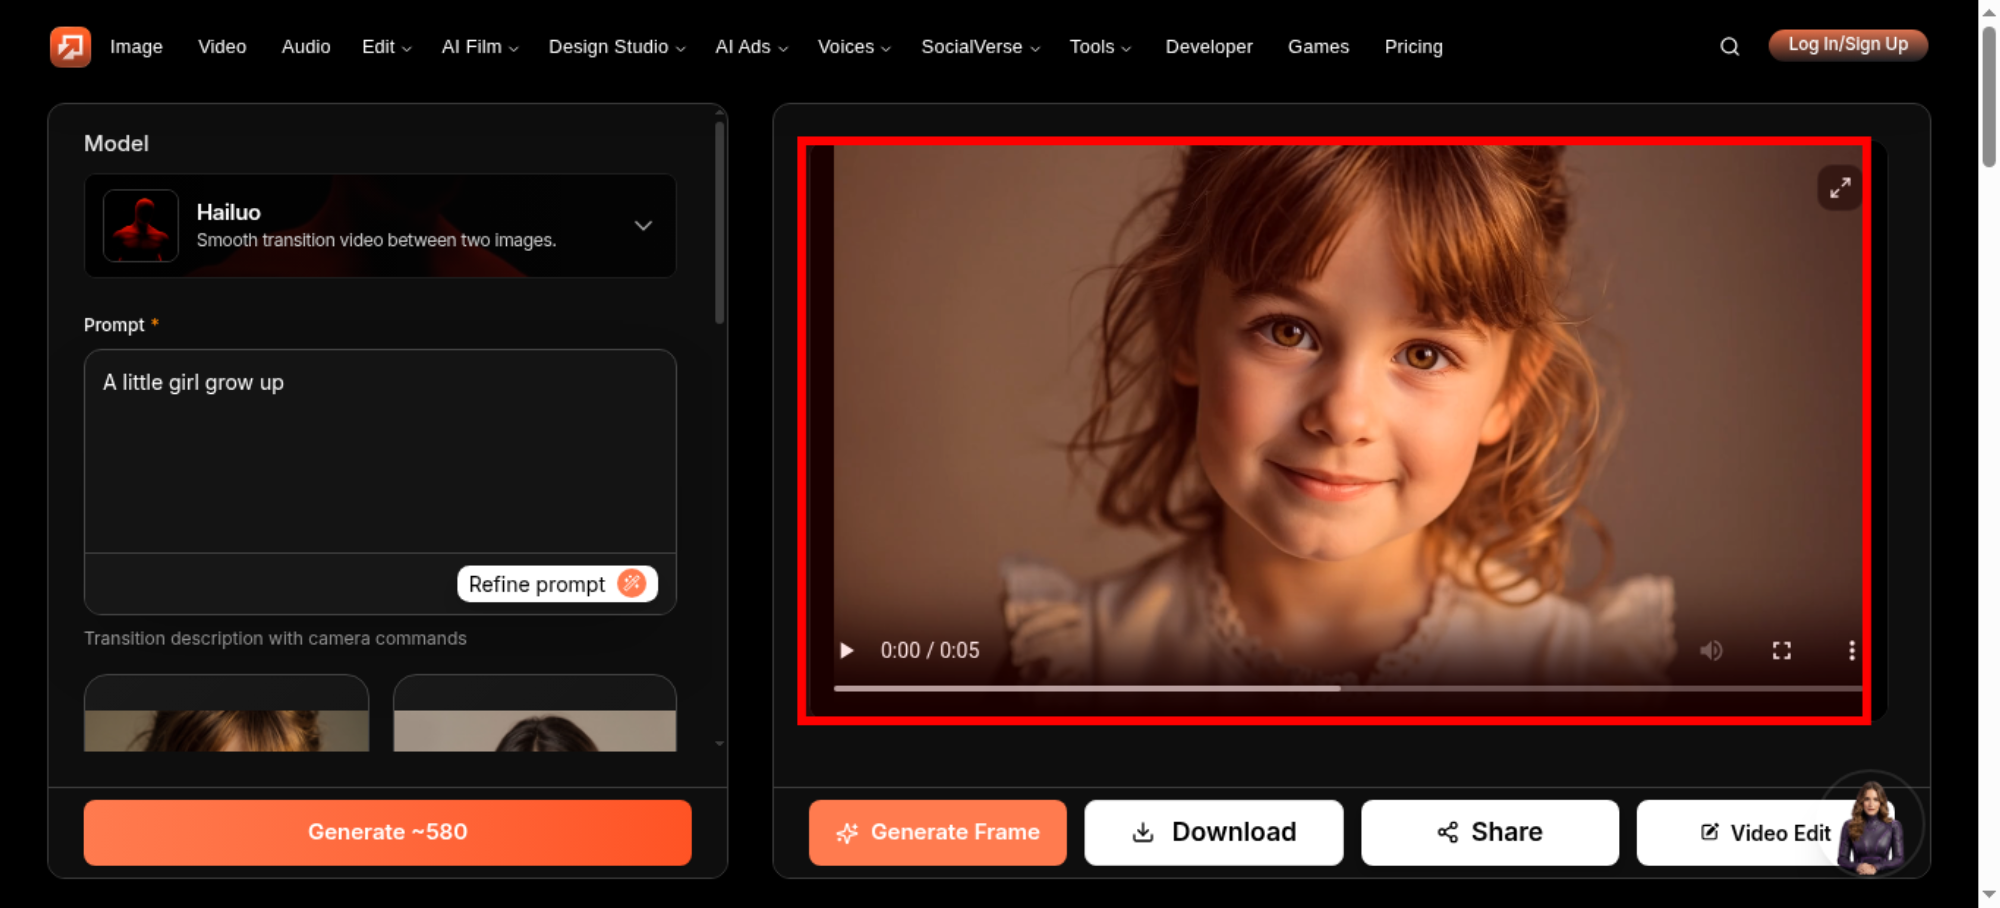
Task: Click the page vertical scrollbar
Action: [x=1989, y=95]
